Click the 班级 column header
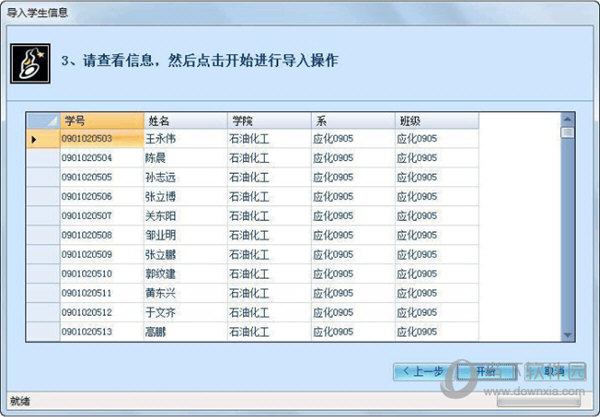 pos(436,120)
